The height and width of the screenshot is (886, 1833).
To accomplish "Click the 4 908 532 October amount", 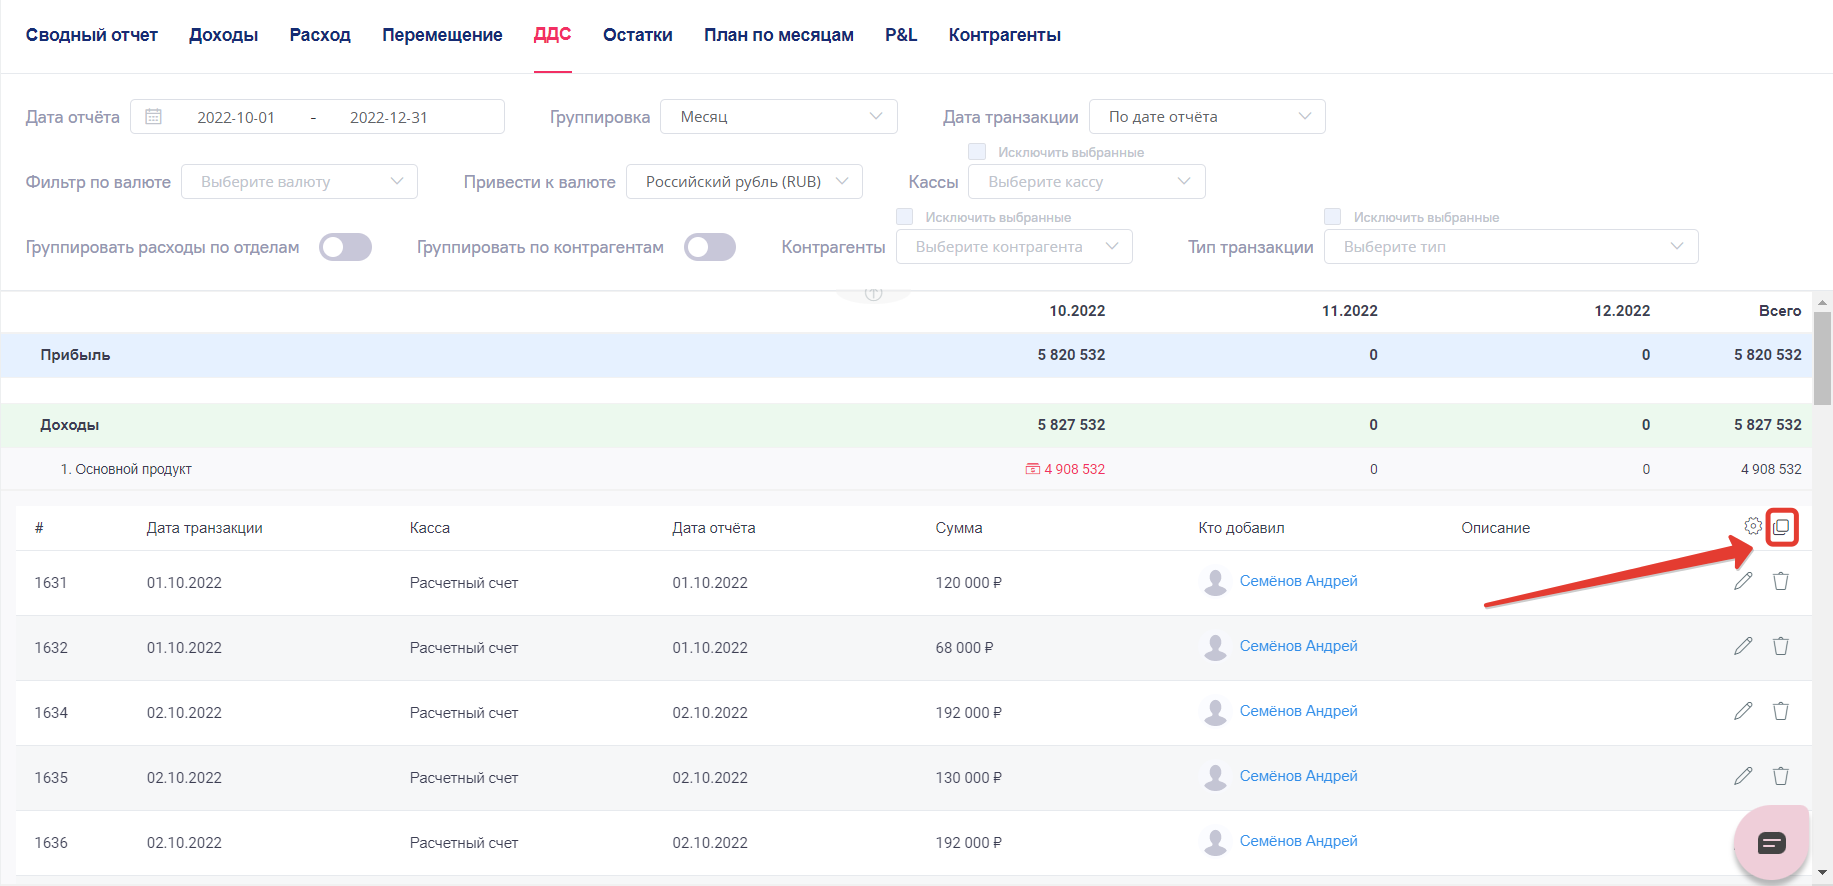I will 1074,469.
